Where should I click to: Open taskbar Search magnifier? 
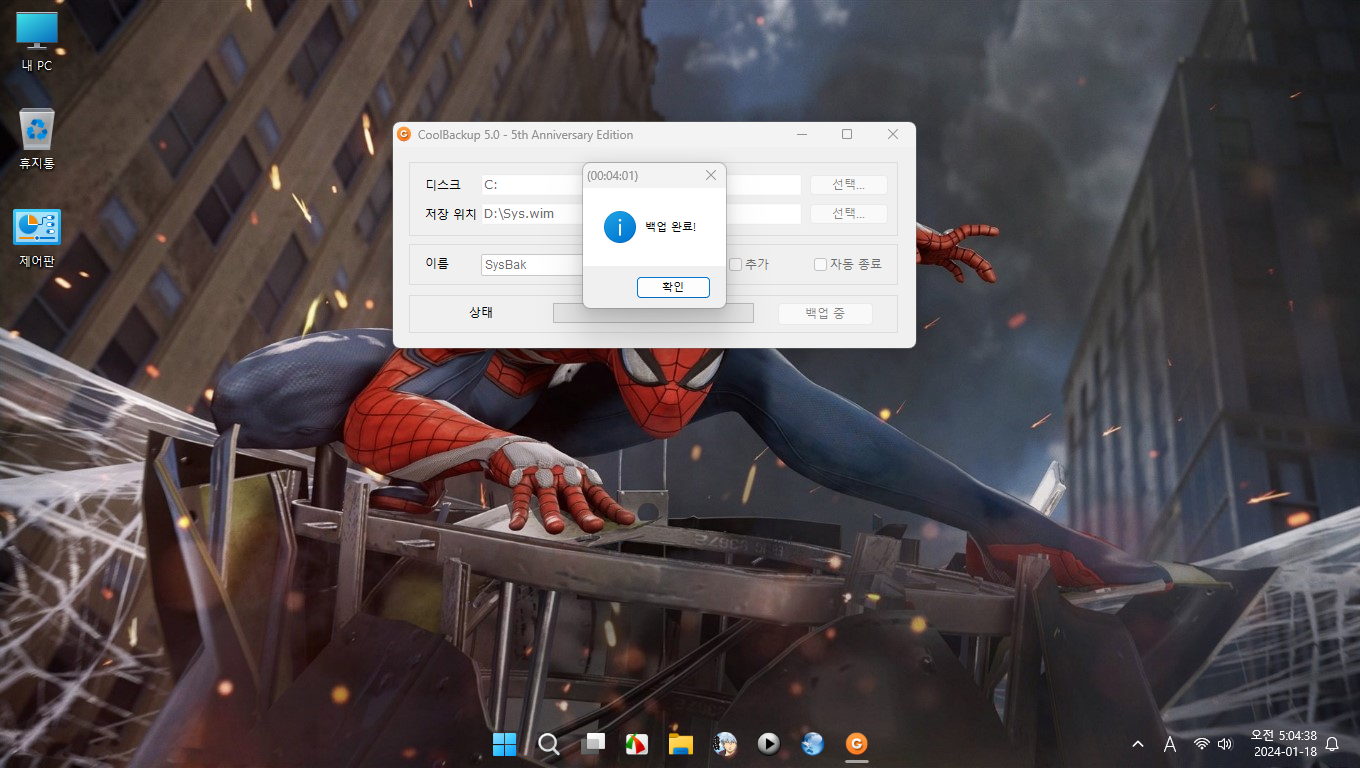548,743
